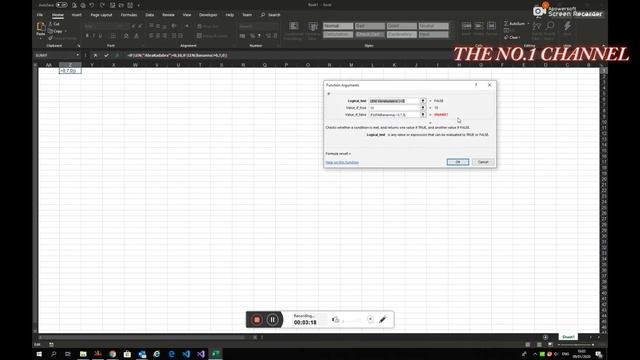
Task: Click the Cut command
Action: coord(54,24)
